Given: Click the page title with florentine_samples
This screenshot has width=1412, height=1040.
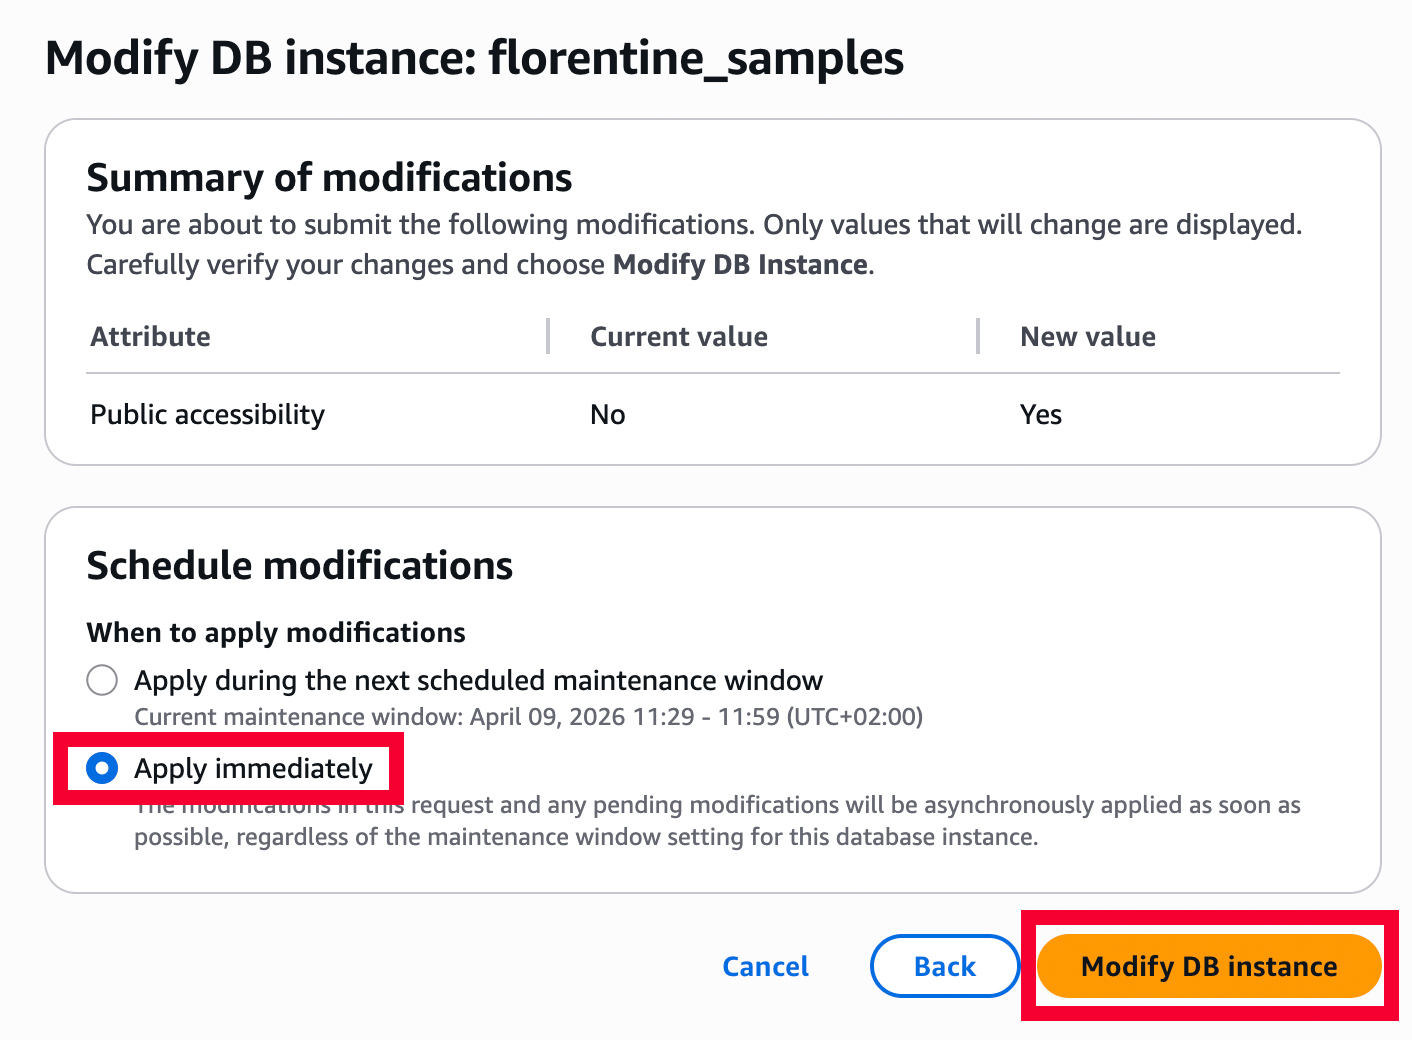Looking at the screenshot, I should (x=474, y=58).
